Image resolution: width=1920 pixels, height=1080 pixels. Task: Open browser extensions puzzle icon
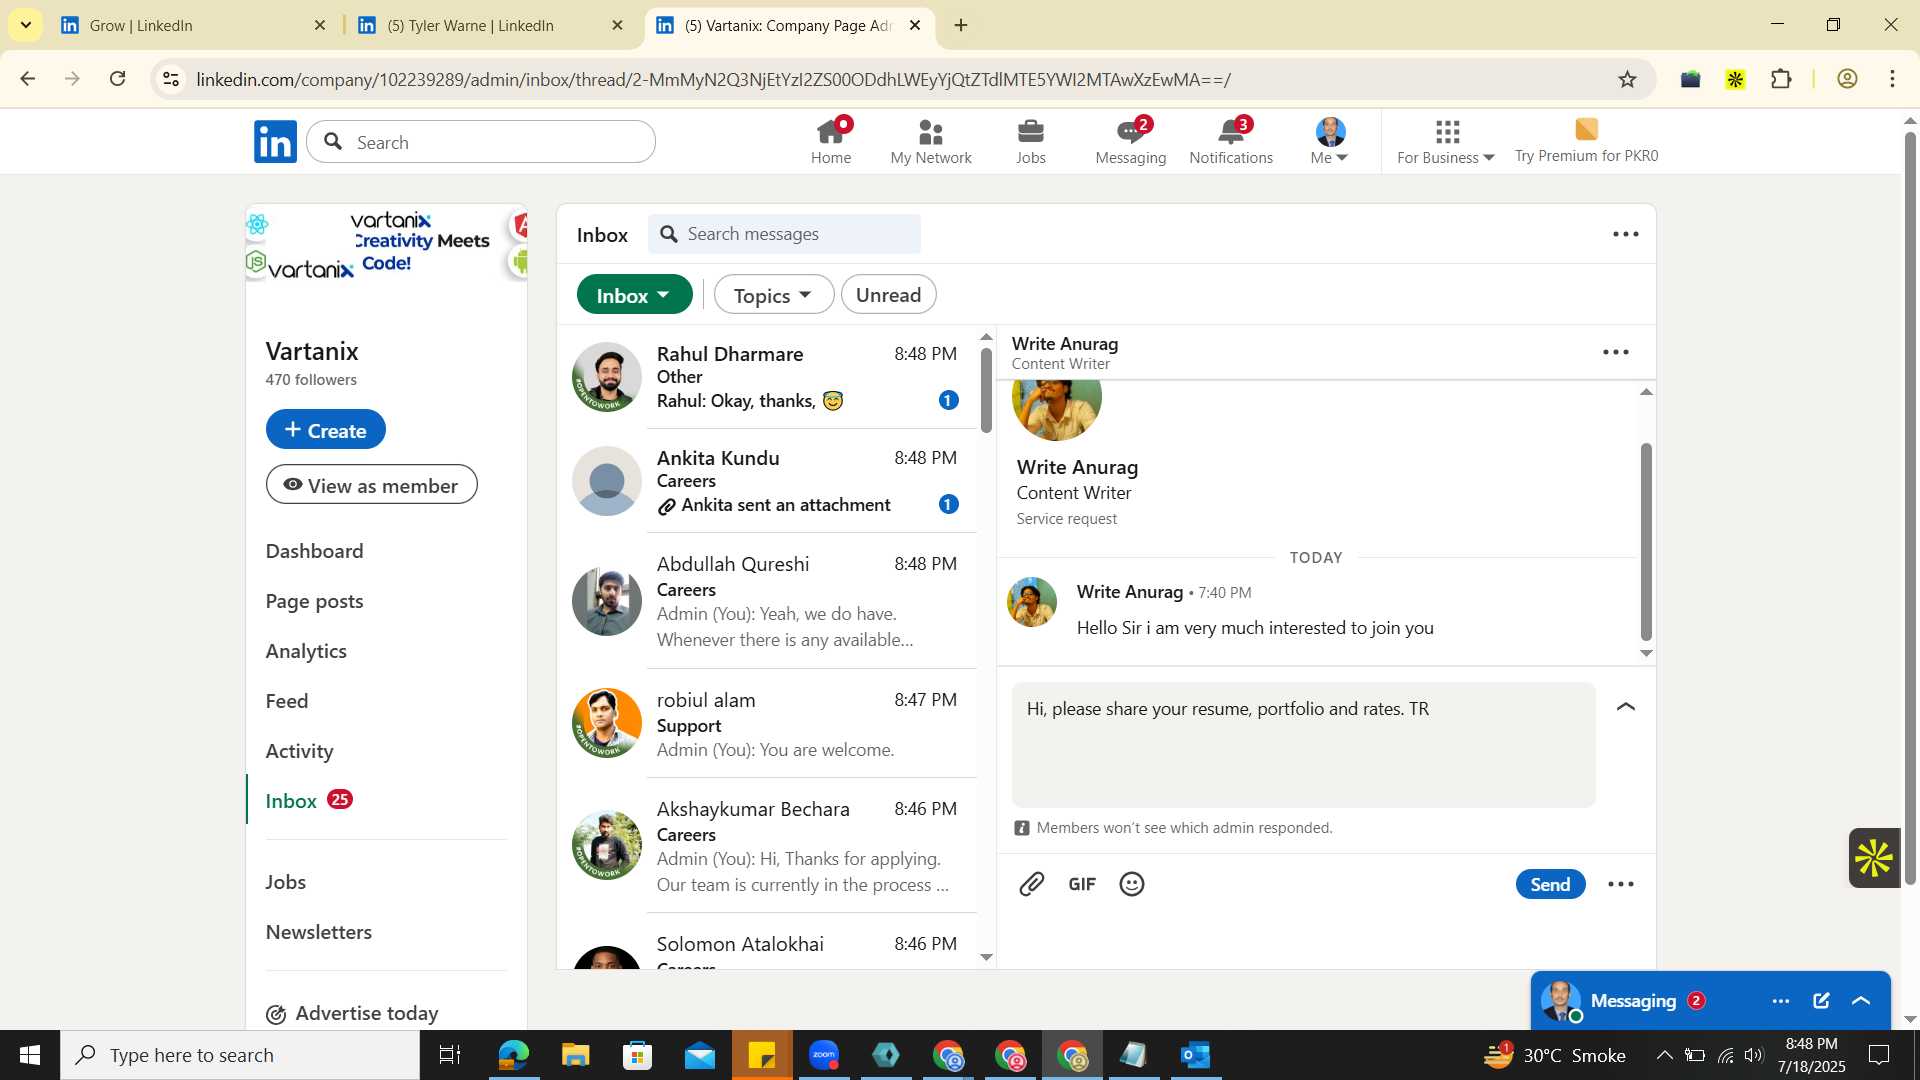tap(1781, 79)
